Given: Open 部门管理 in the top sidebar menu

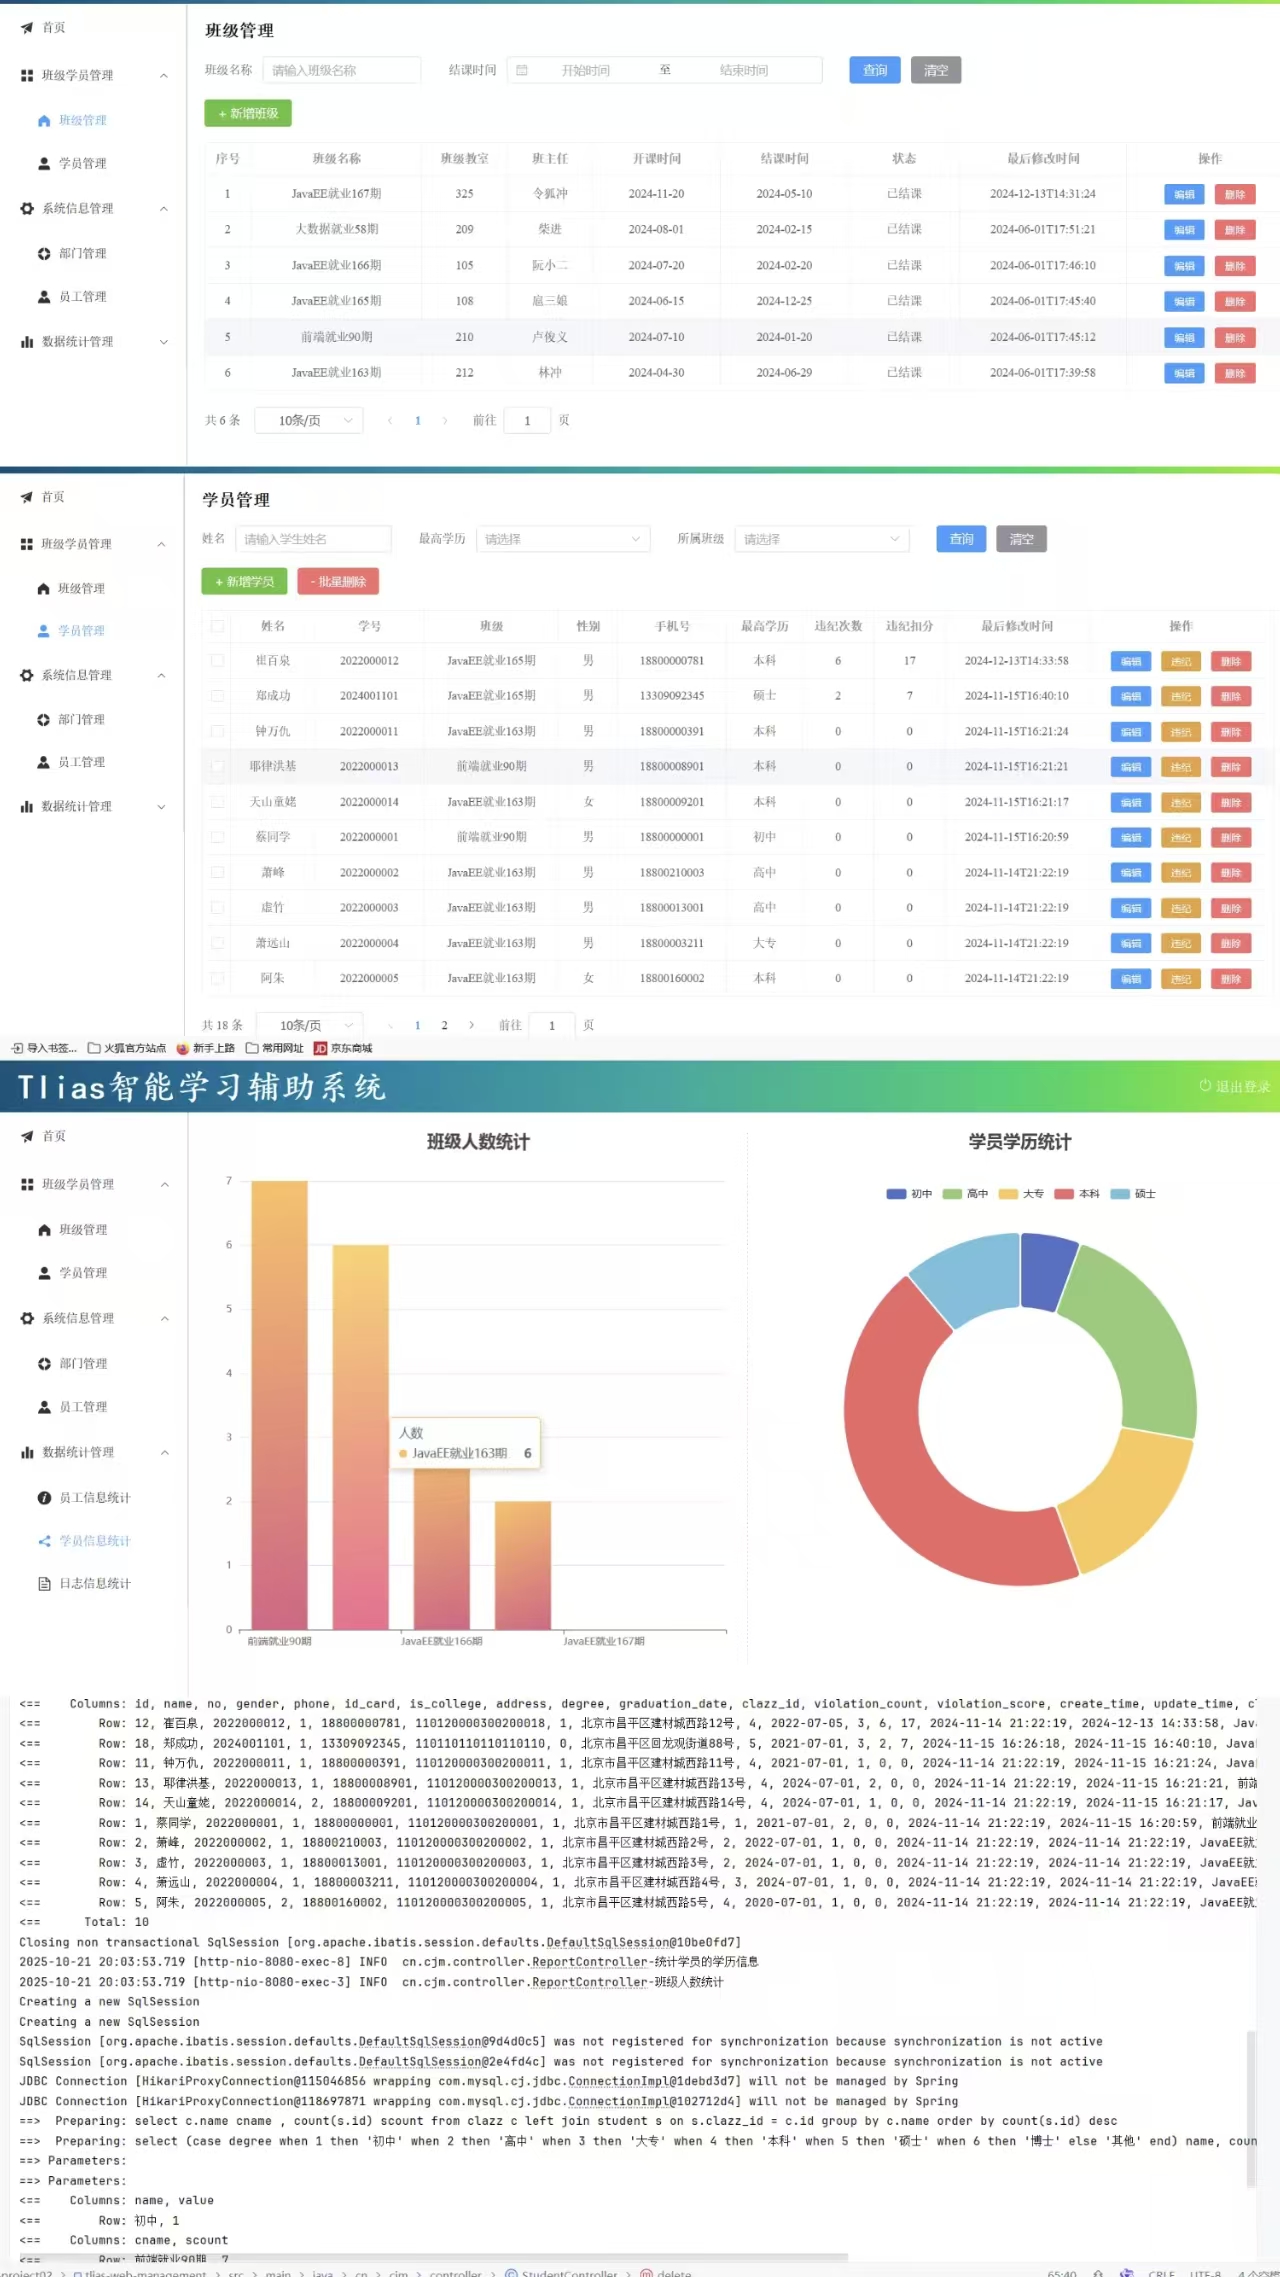Looking at the screenshot, I should [82, 254].
